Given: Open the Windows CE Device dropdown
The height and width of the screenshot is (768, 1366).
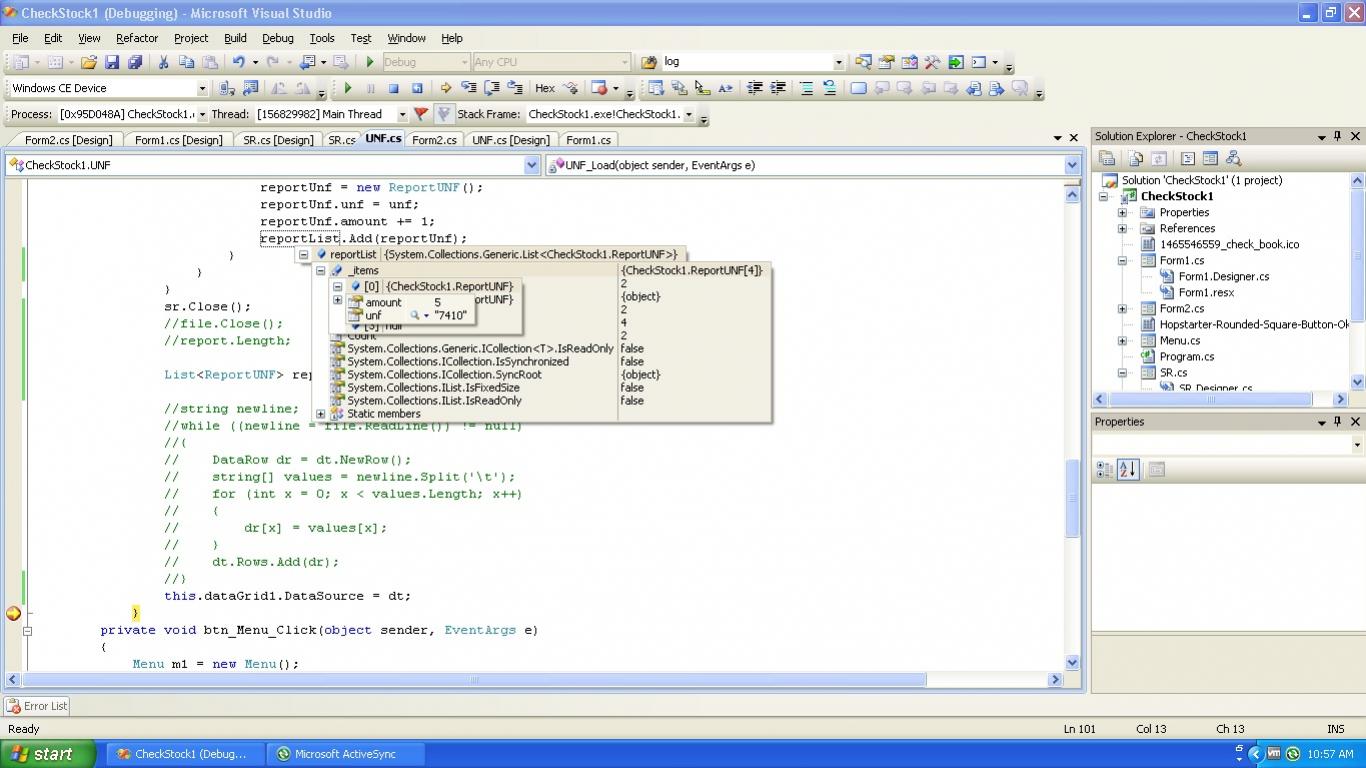Looking at the screenshot, I should pos(201,88).
